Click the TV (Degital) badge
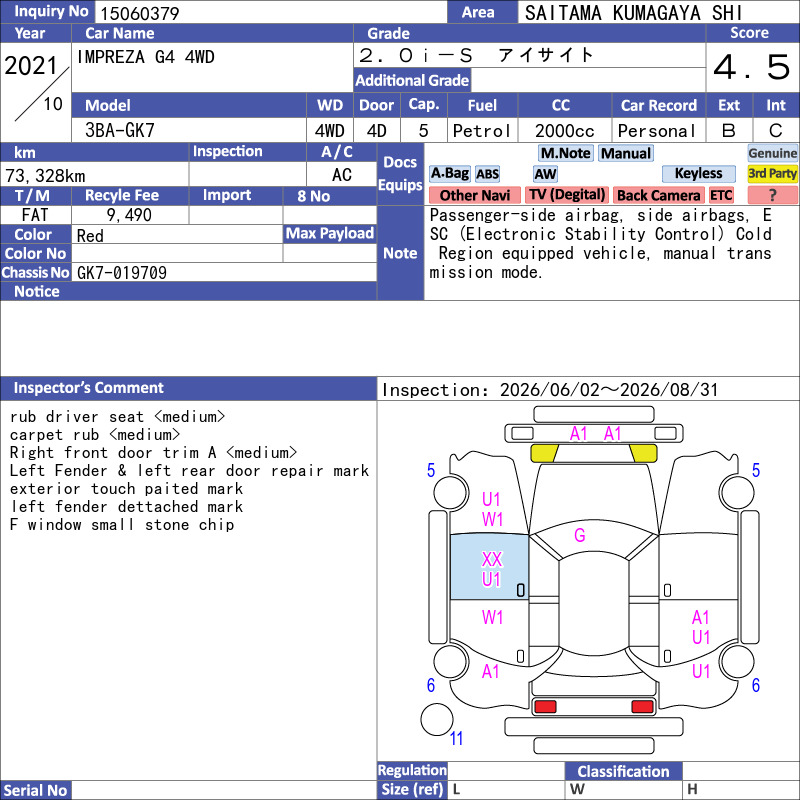The width and height of the screenshot is (800, 800). point(566,195)
